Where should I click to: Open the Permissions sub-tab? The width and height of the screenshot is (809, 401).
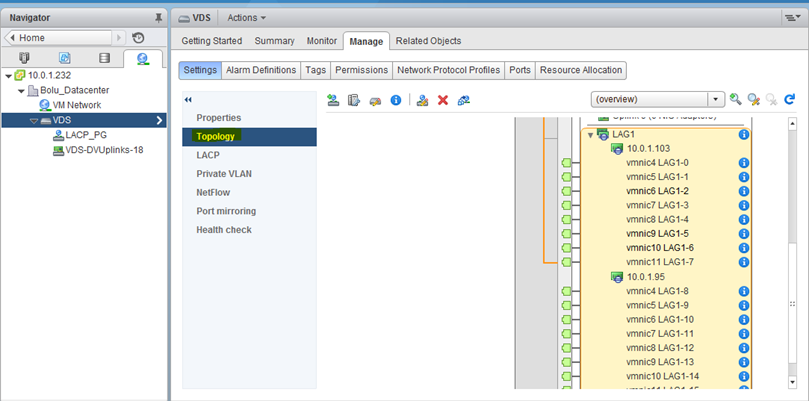coord(362,70)
